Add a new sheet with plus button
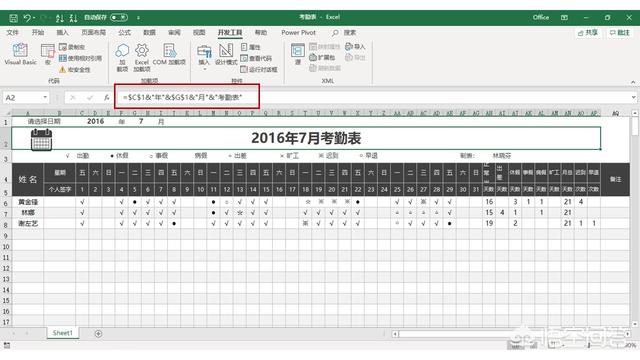Image resolution: width=640 pixels, height=360 pixels. click(98, 334)
